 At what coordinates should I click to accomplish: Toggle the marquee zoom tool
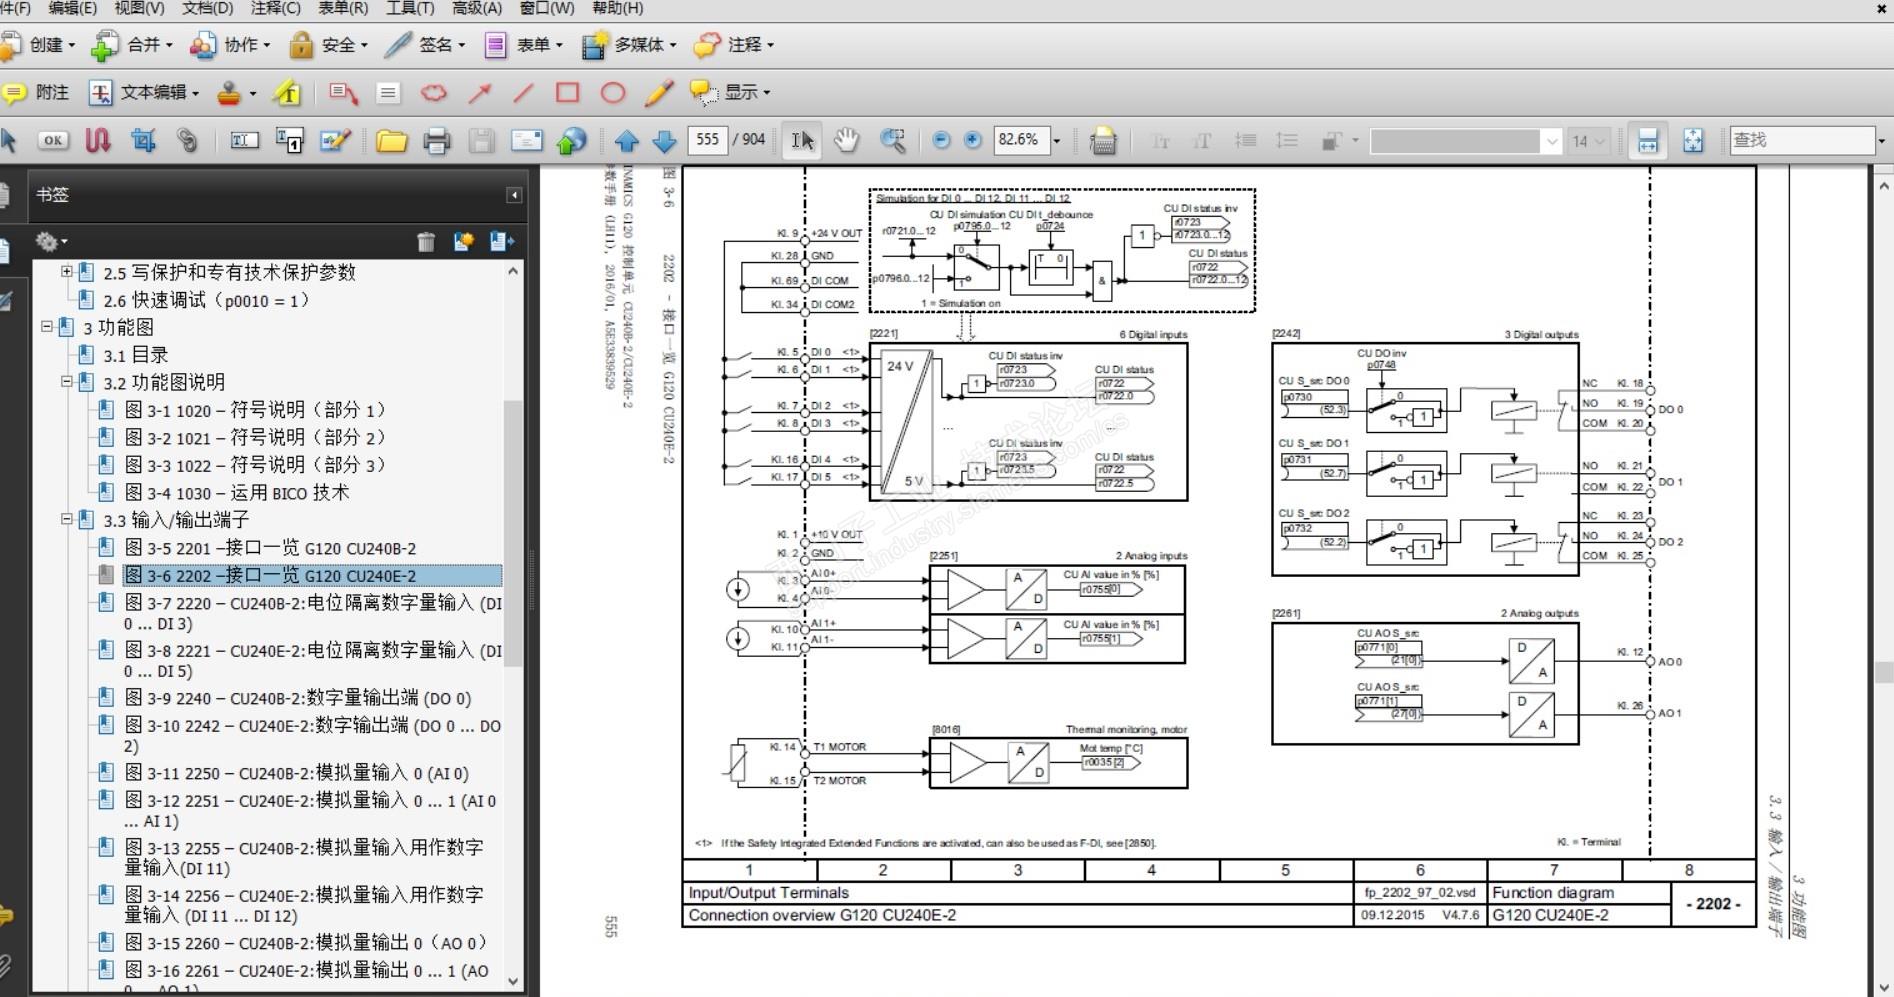[892, 141]
